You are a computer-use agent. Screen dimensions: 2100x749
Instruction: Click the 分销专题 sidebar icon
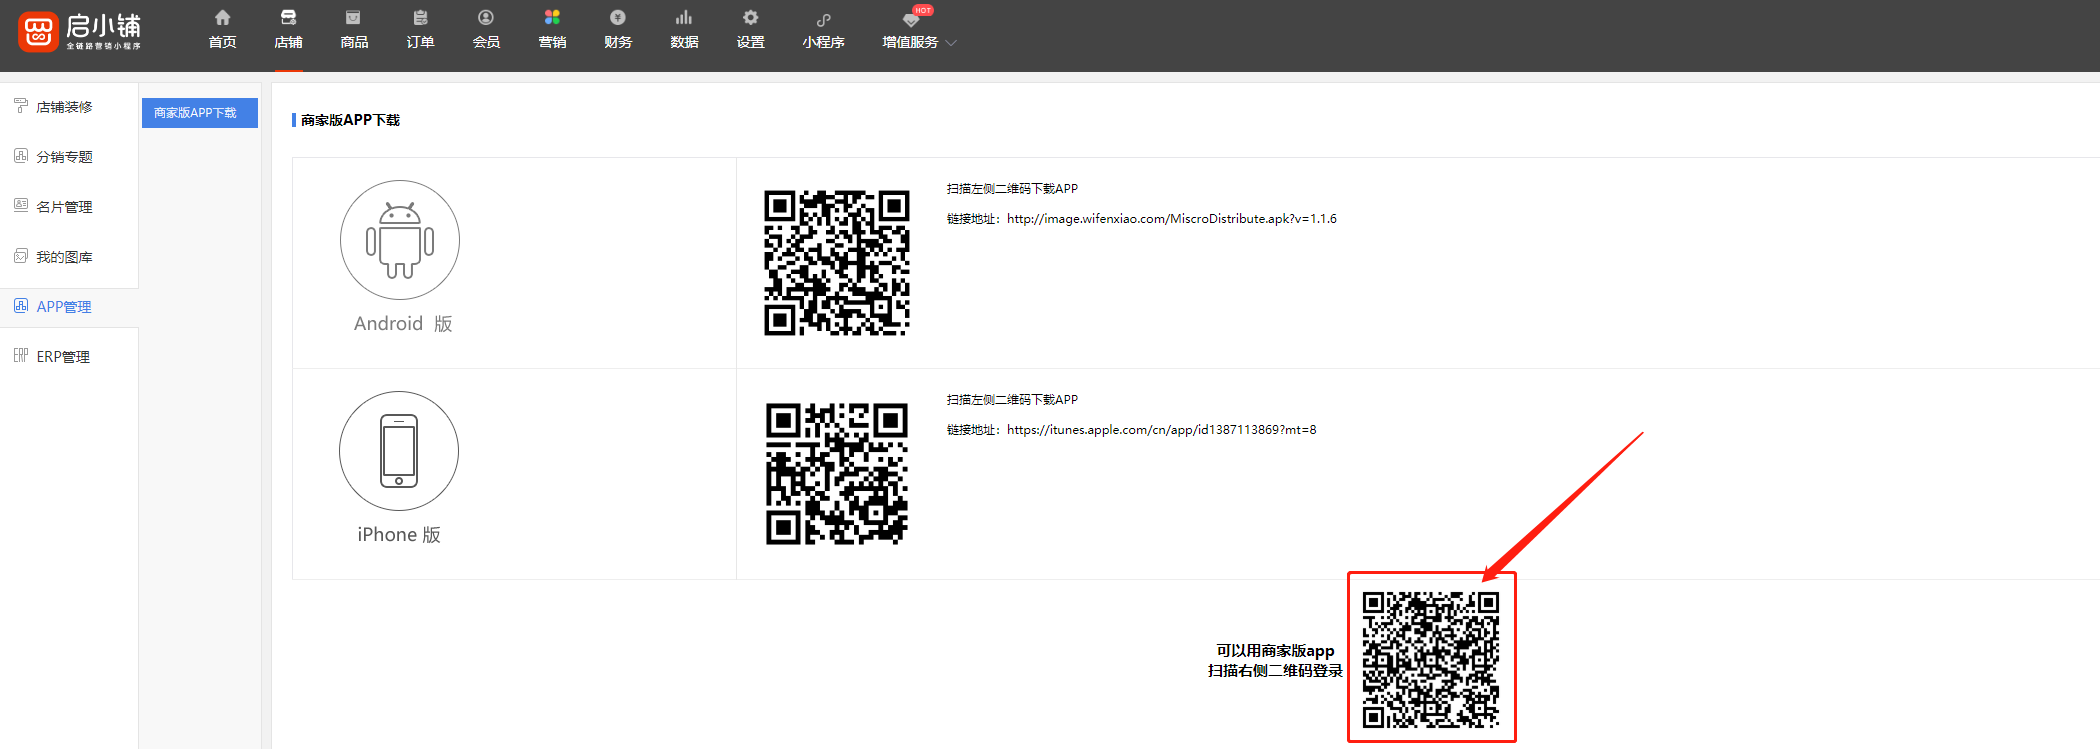coord(21,156)
